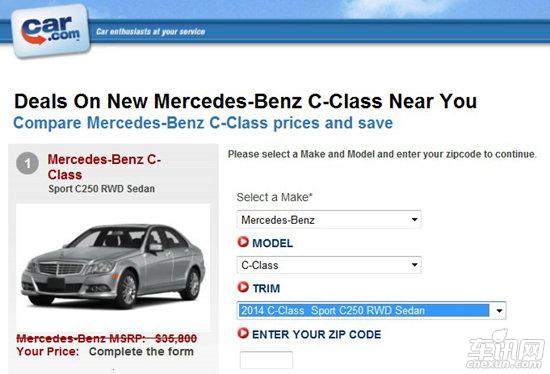Click the Trim dropdown arrow

click(x=499, y=310)
